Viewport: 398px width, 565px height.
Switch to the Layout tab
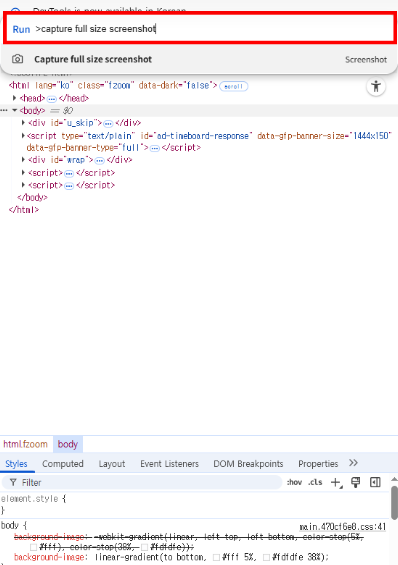(112, 464)
